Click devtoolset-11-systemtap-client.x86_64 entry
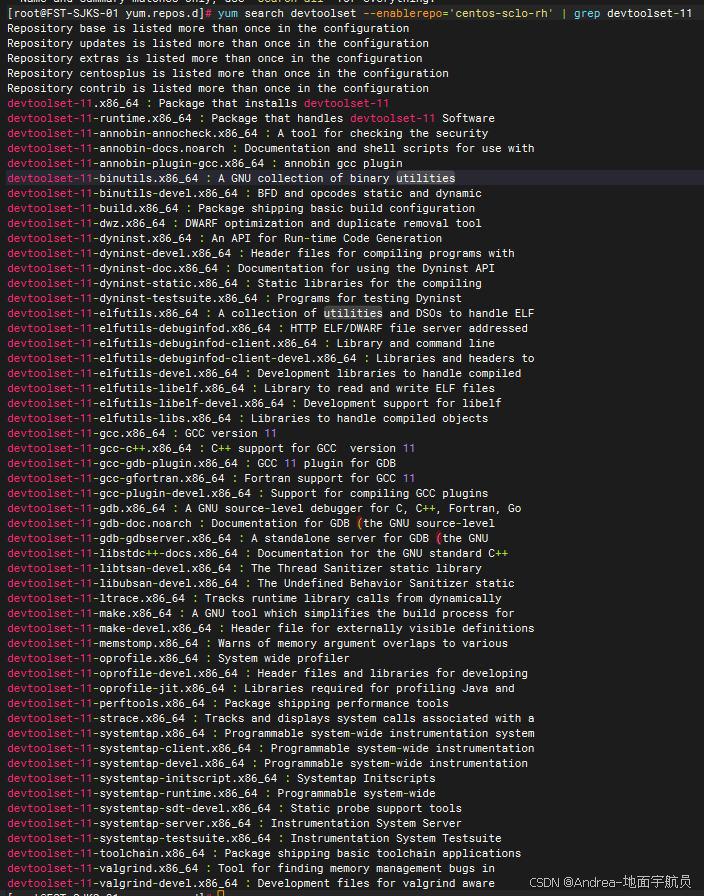The width and height of the screenshot is (704, 896). pyautogui.click(x=270, y=748)
